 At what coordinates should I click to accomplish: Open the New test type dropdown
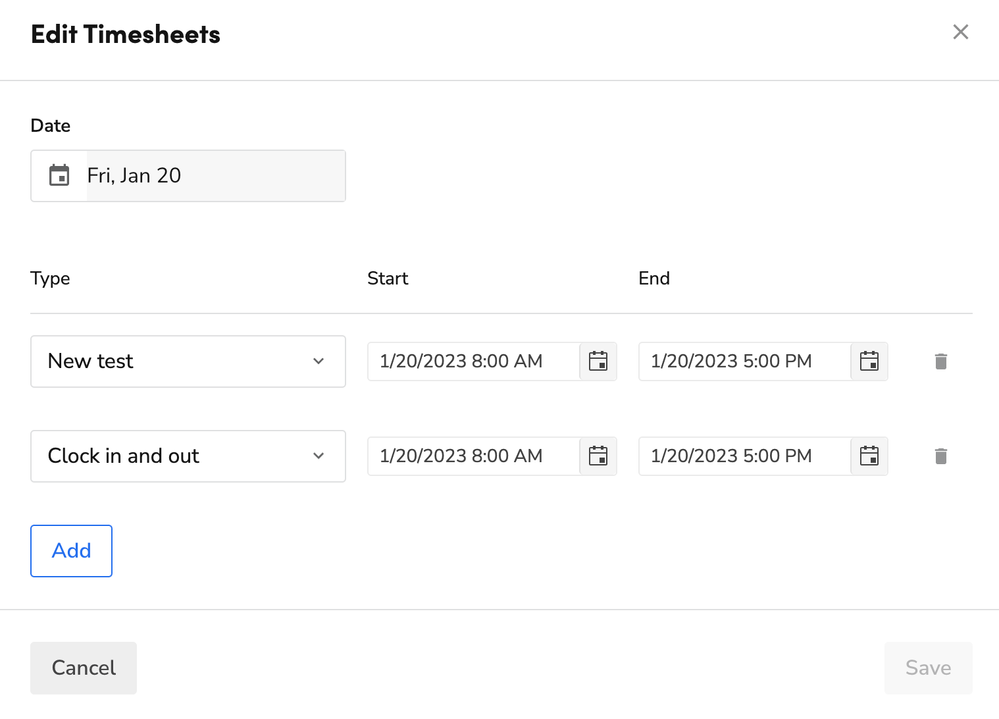coord(187,361)
